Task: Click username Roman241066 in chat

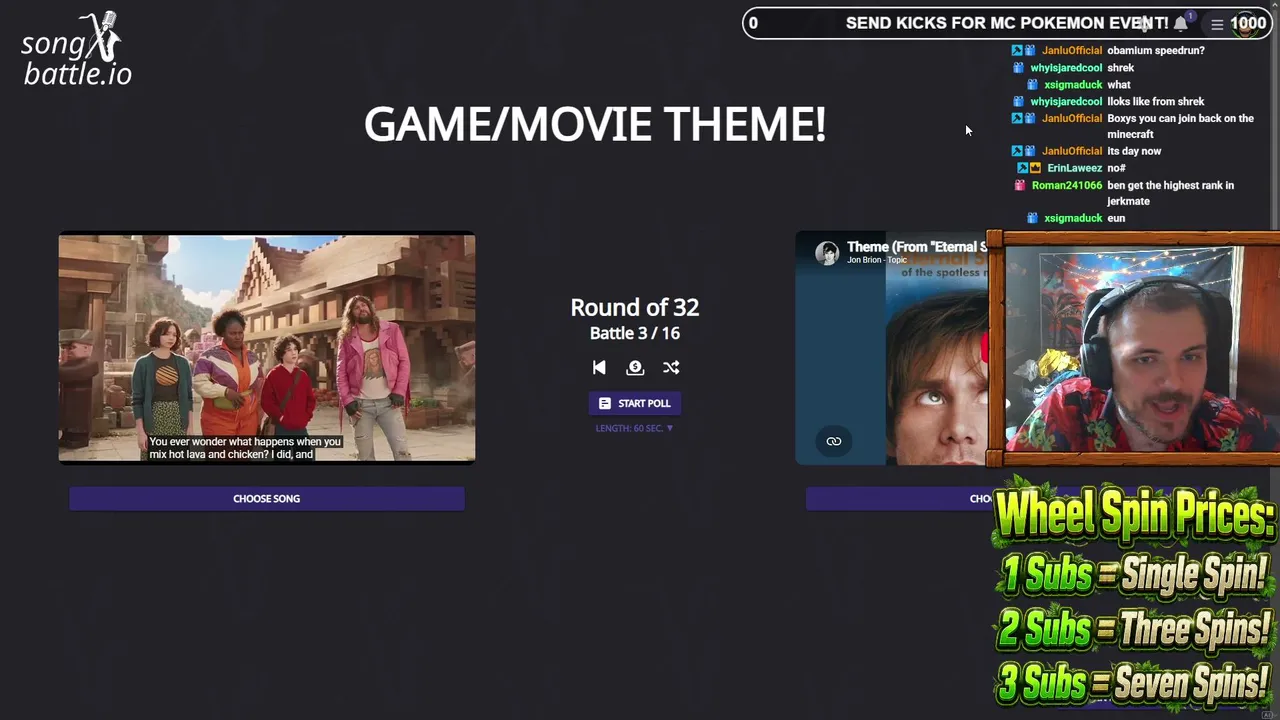Action: (1067, 185)
